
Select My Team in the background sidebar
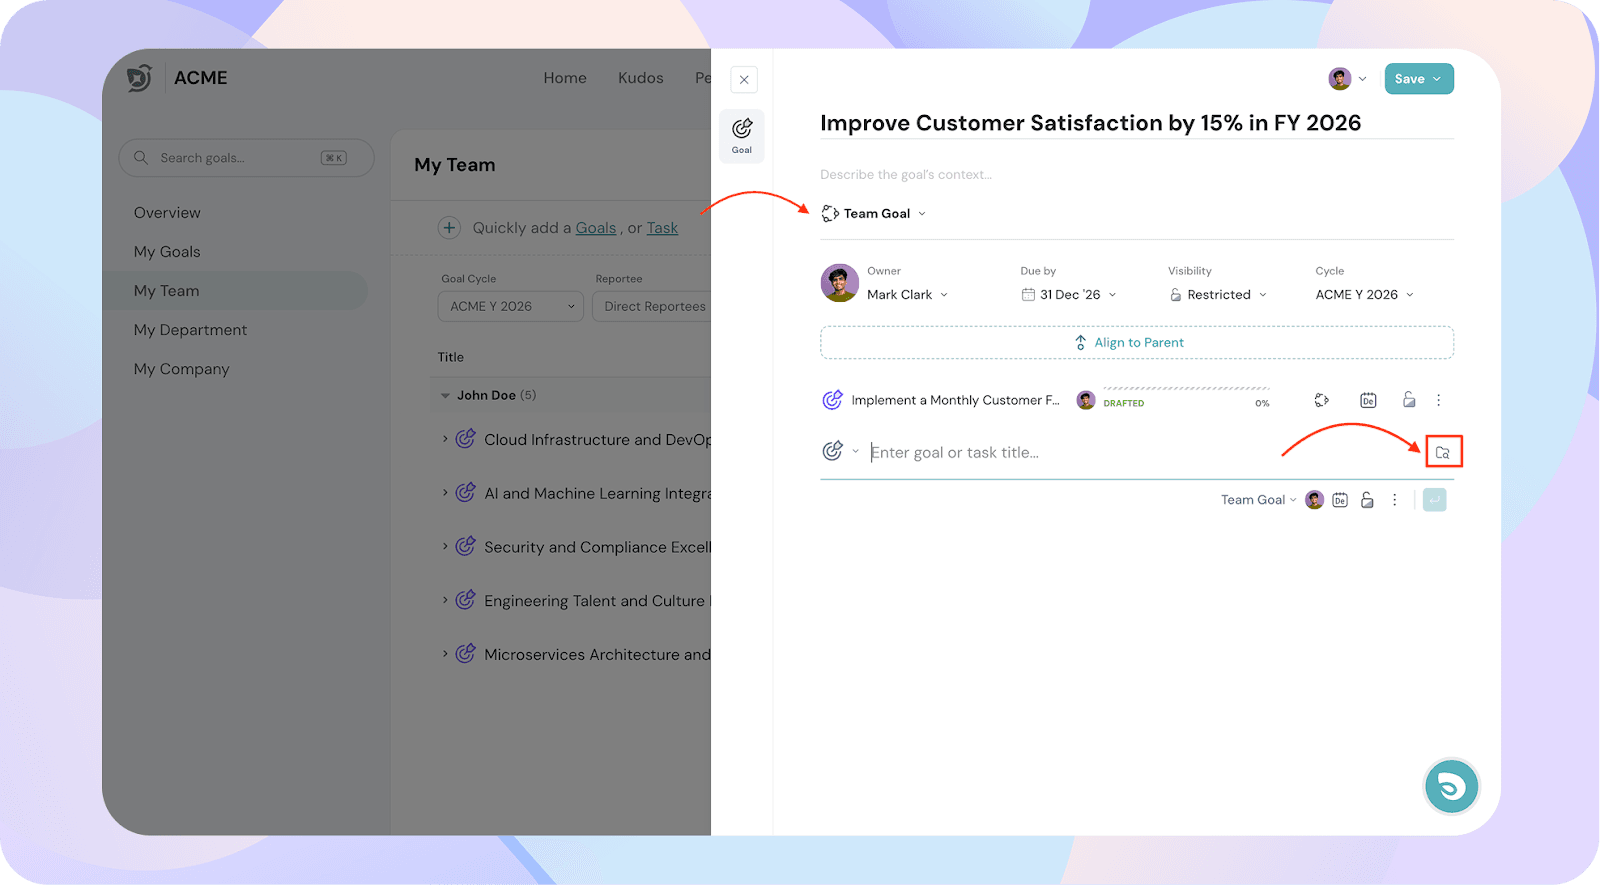[x=236, y=291]
